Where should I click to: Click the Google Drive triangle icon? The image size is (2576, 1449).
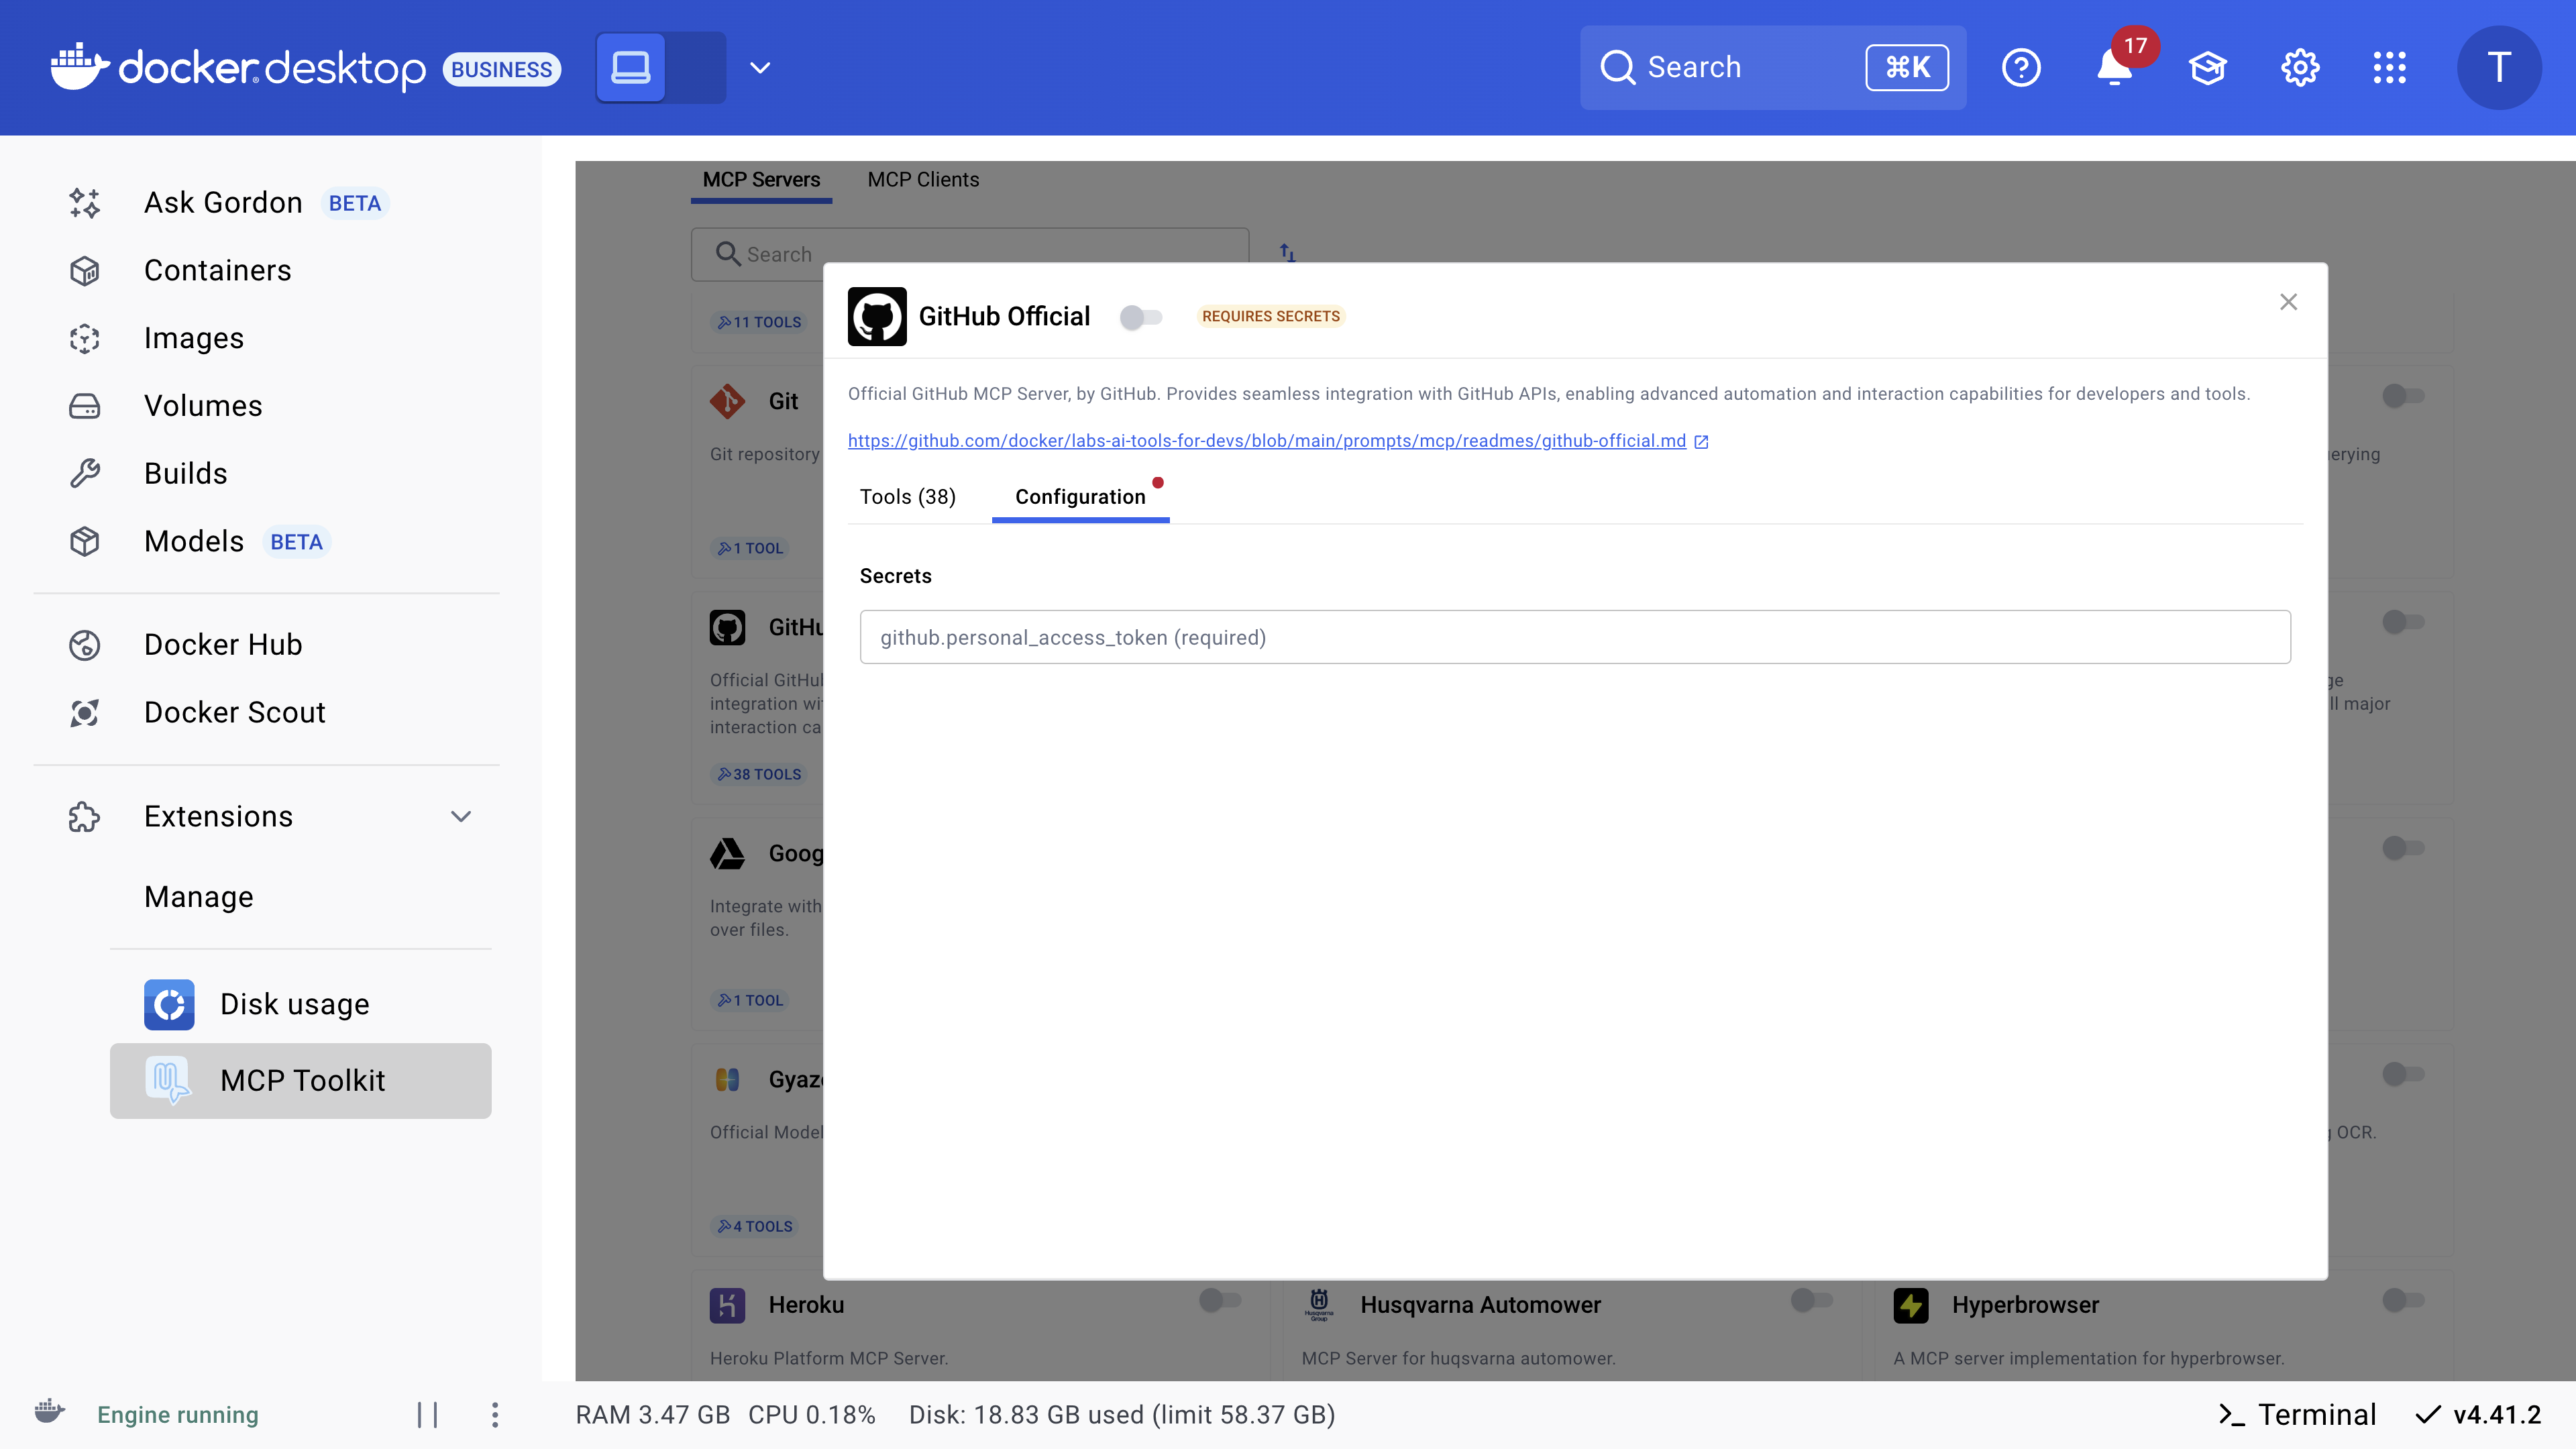tap(727, 853)
